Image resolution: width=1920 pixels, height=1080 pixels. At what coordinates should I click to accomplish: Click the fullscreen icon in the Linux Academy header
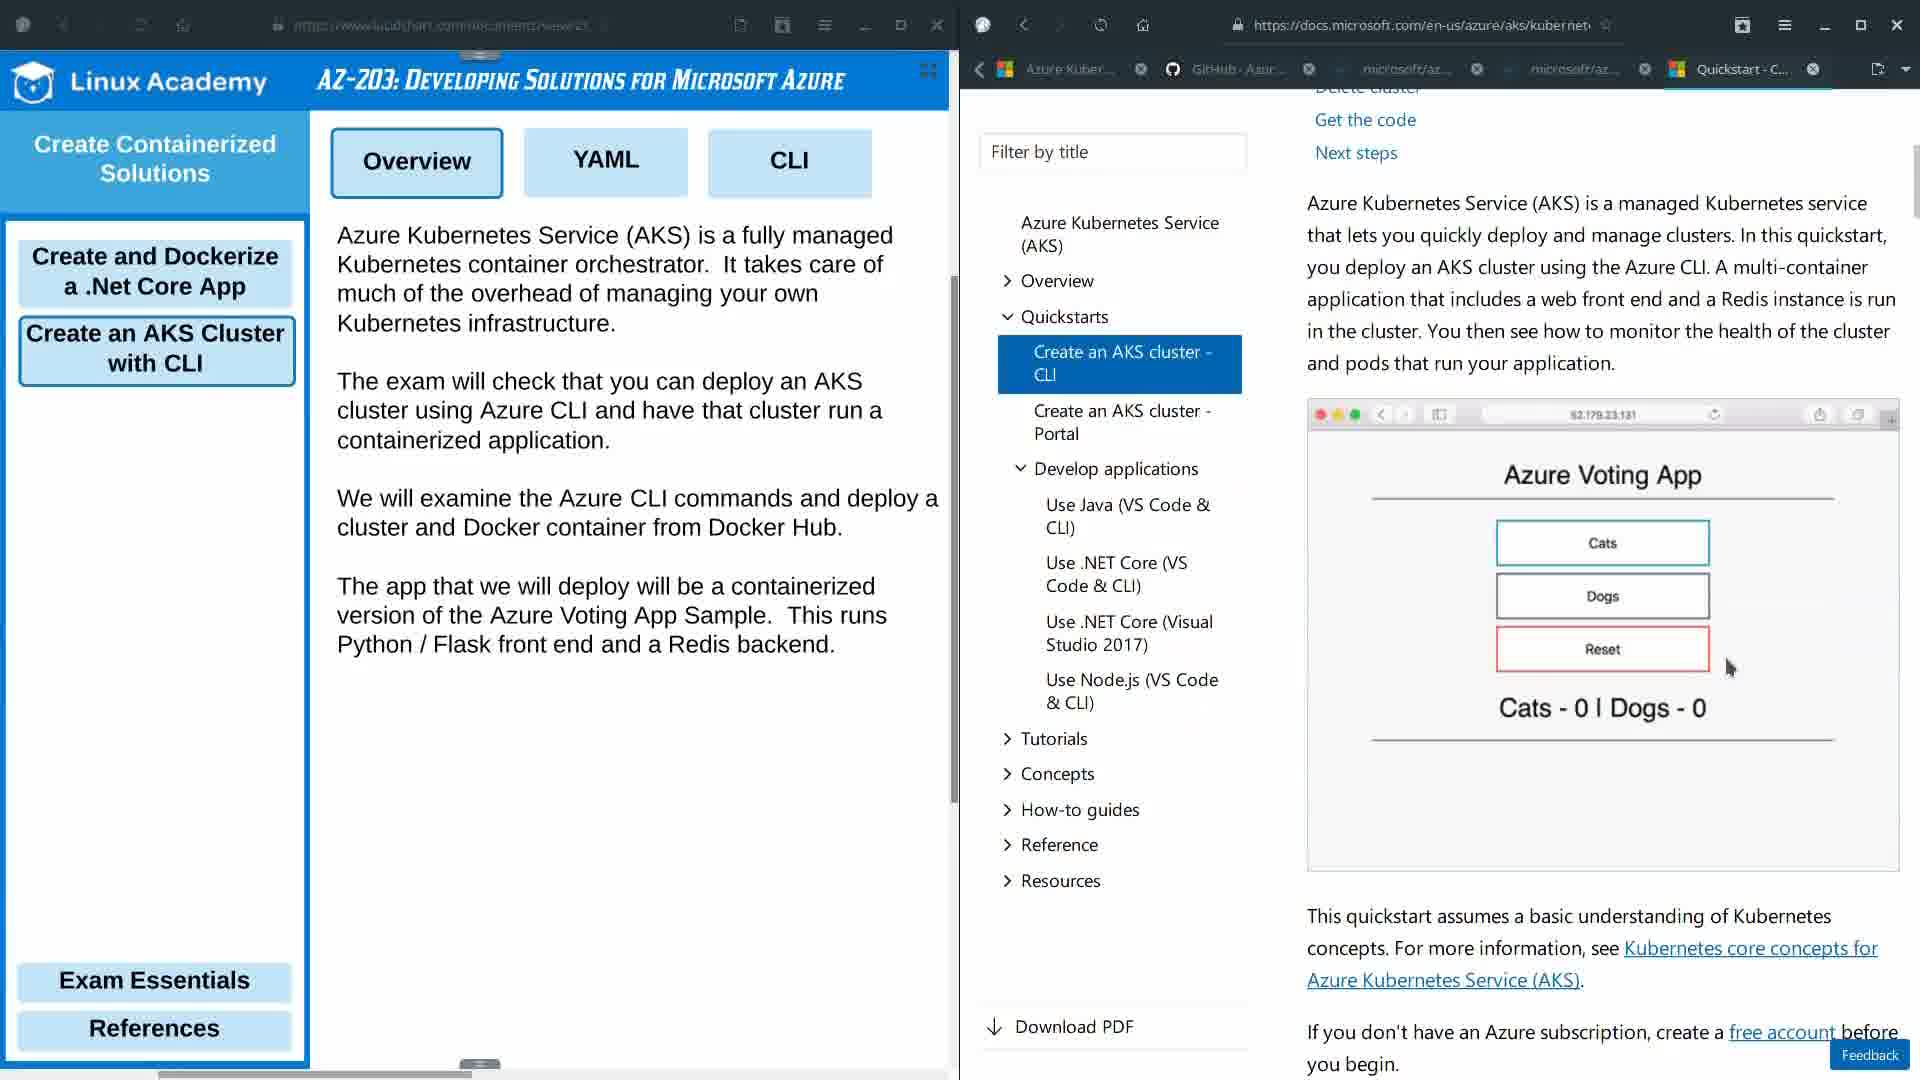click(x=928, y=70)
